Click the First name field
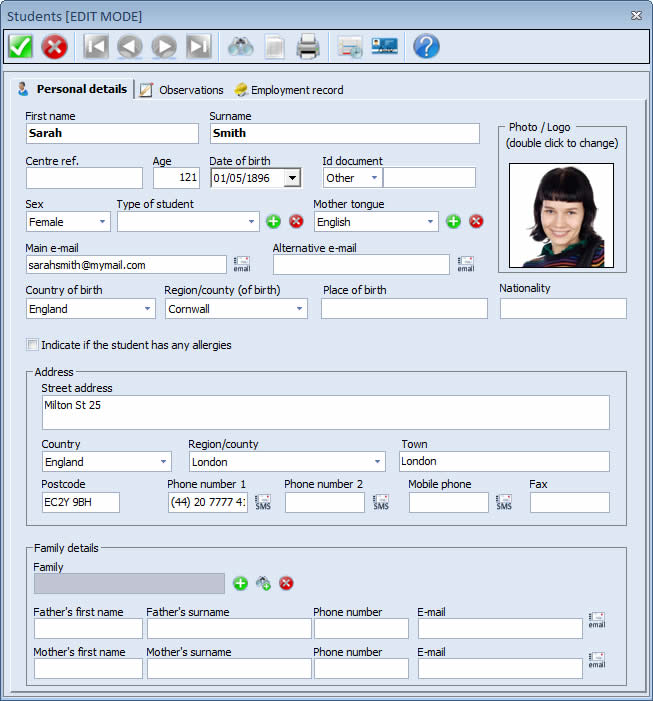Viewport: 653px width, 701px height. (112, 133)
